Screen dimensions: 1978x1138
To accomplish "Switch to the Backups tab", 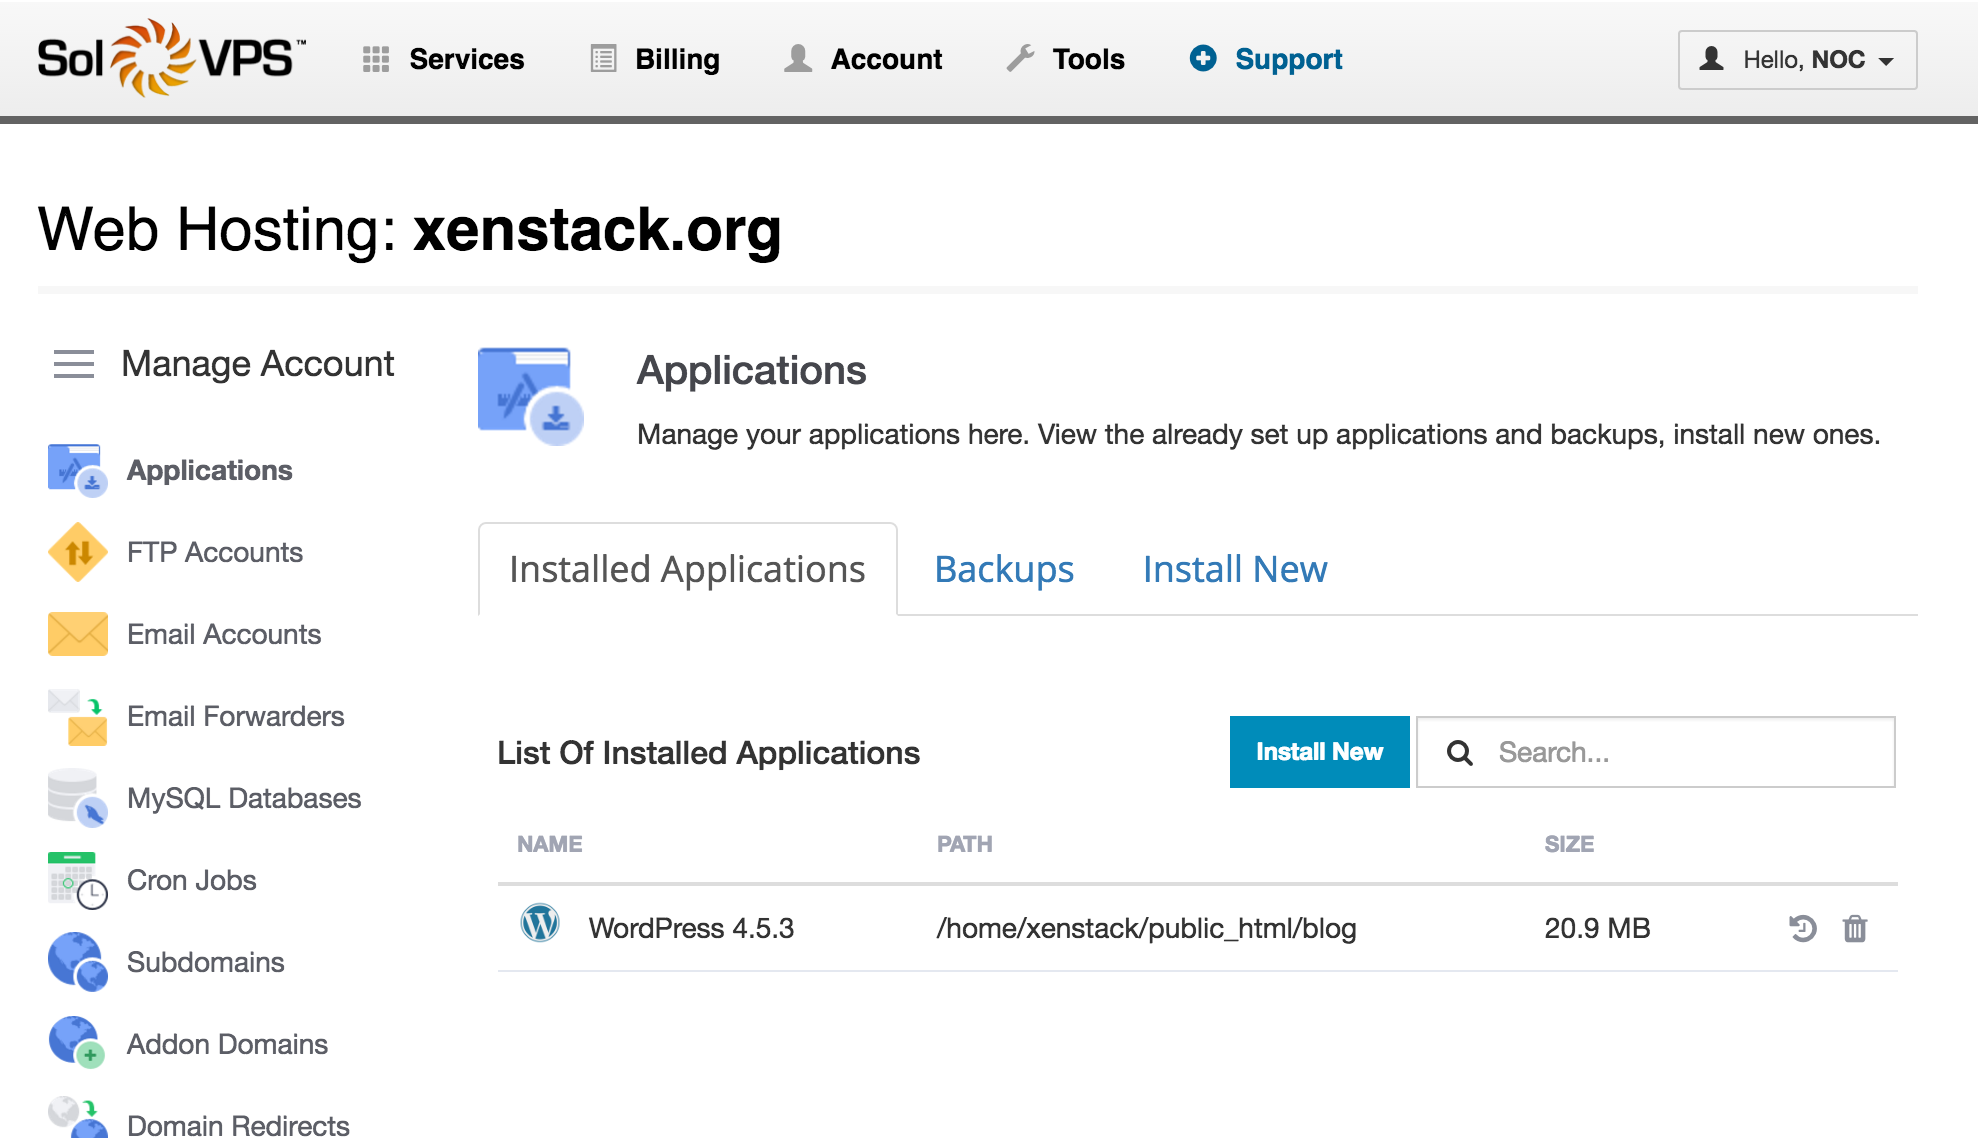I will click(1004, 570).
